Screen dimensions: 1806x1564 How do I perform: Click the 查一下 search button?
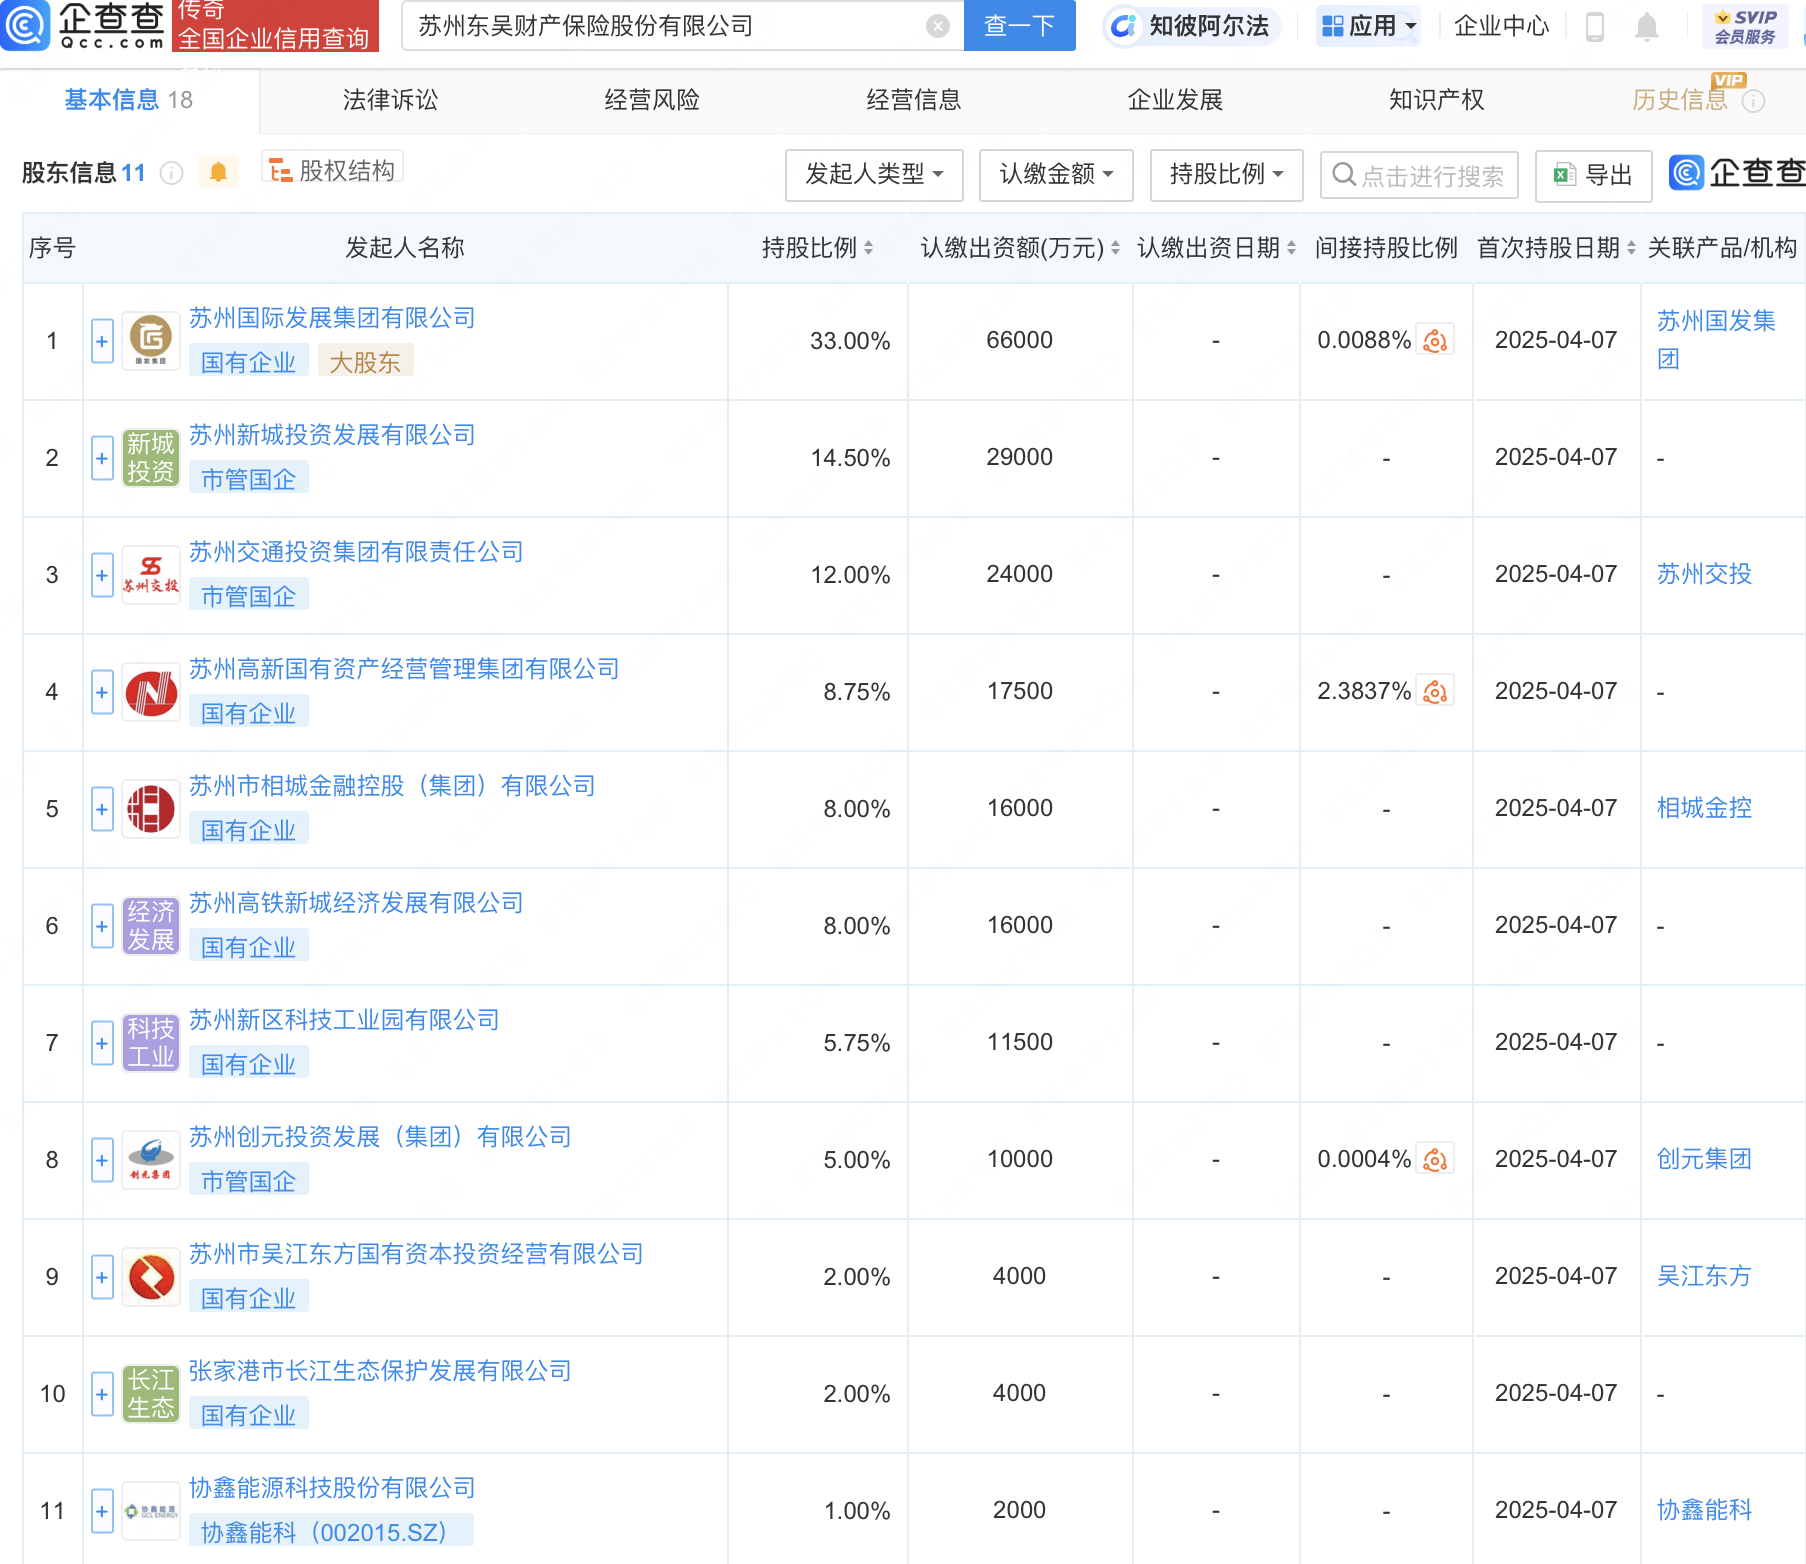click(1019, 25)
